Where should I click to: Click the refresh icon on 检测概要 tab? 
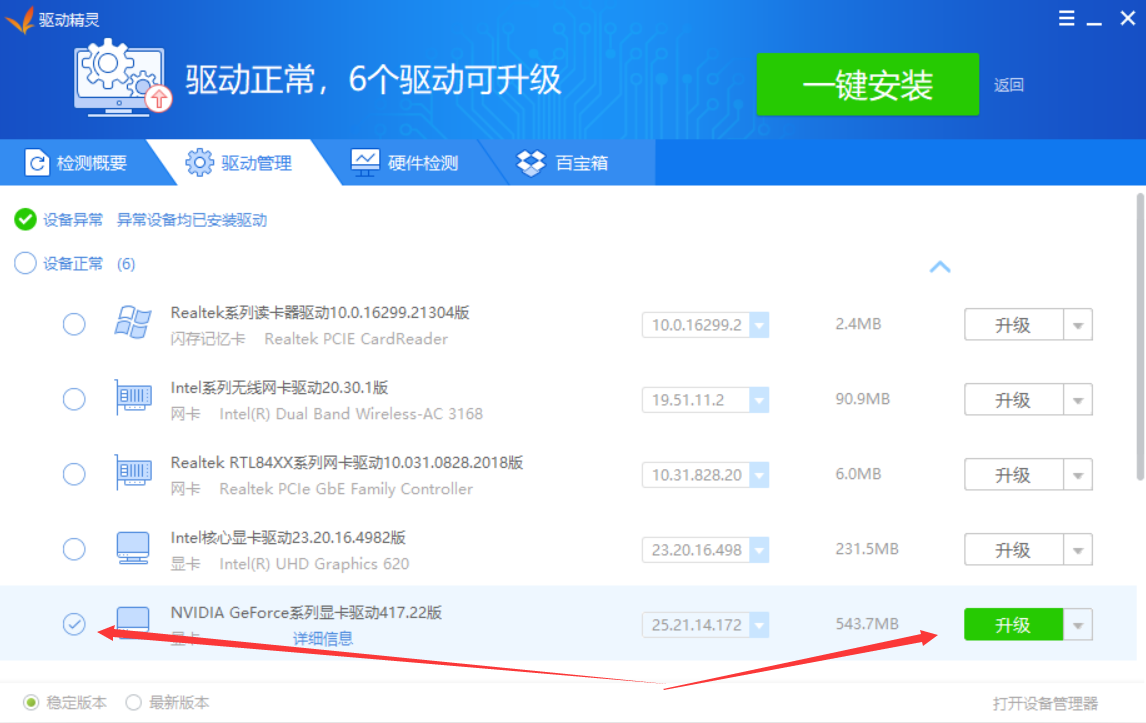(35, 162)
